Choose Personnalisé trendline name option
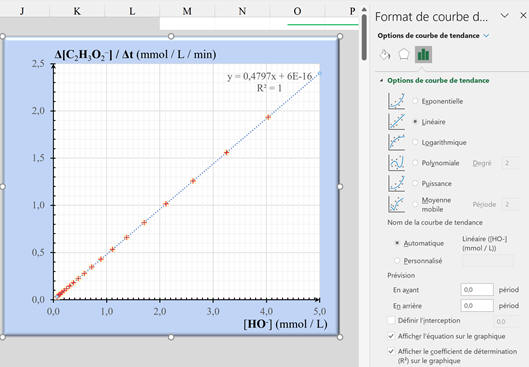The image size is (529, 367). point(397,261)
